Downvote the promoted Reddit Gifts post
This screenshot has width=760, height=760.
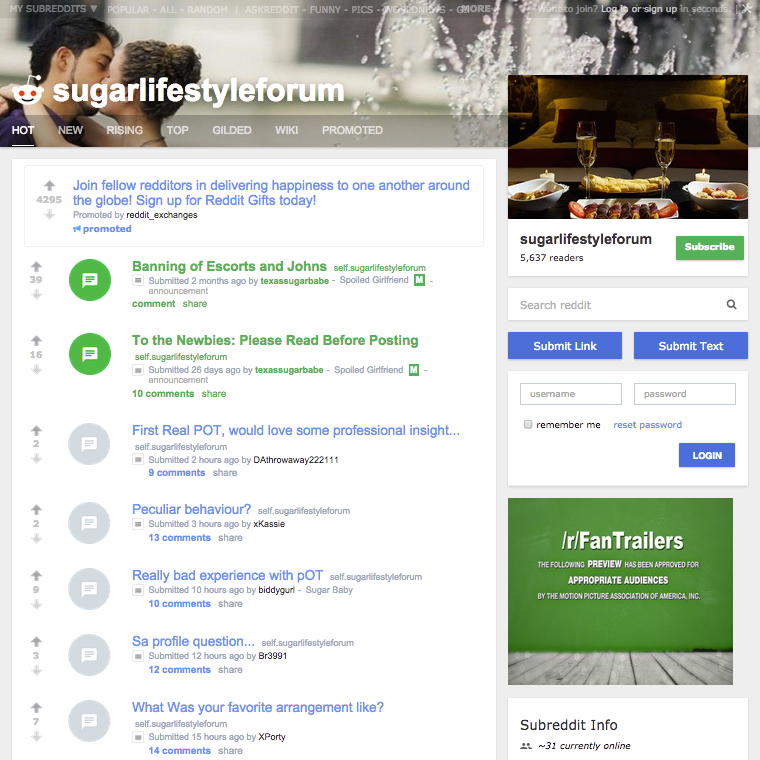point(49,214)
